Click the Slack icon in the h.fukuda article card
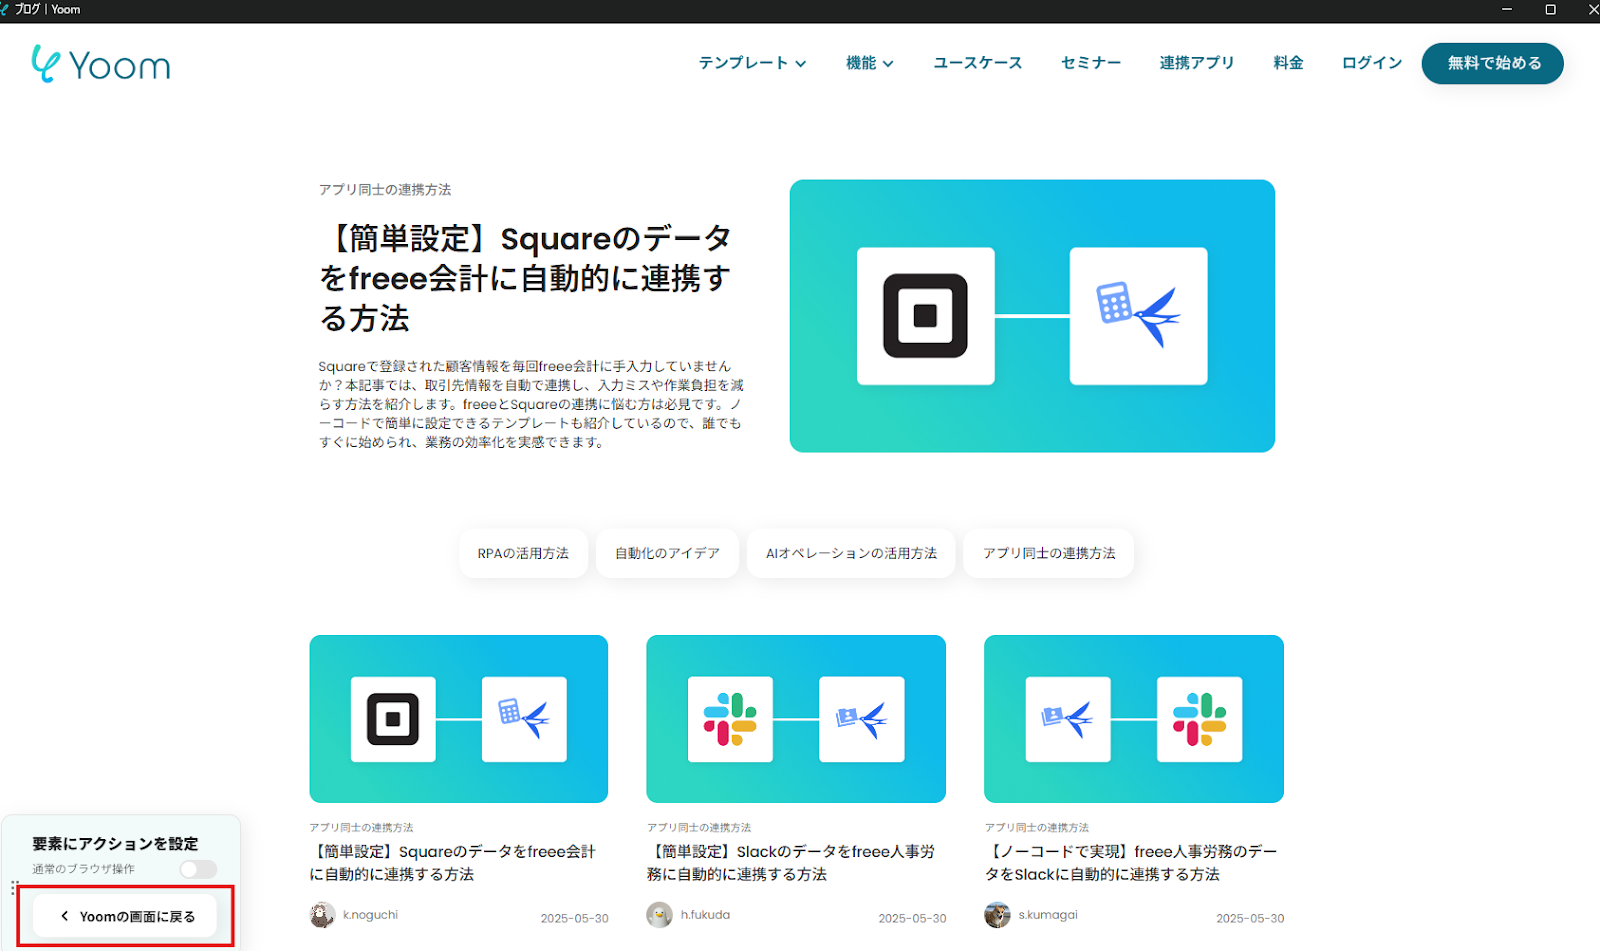 (730, 719)
